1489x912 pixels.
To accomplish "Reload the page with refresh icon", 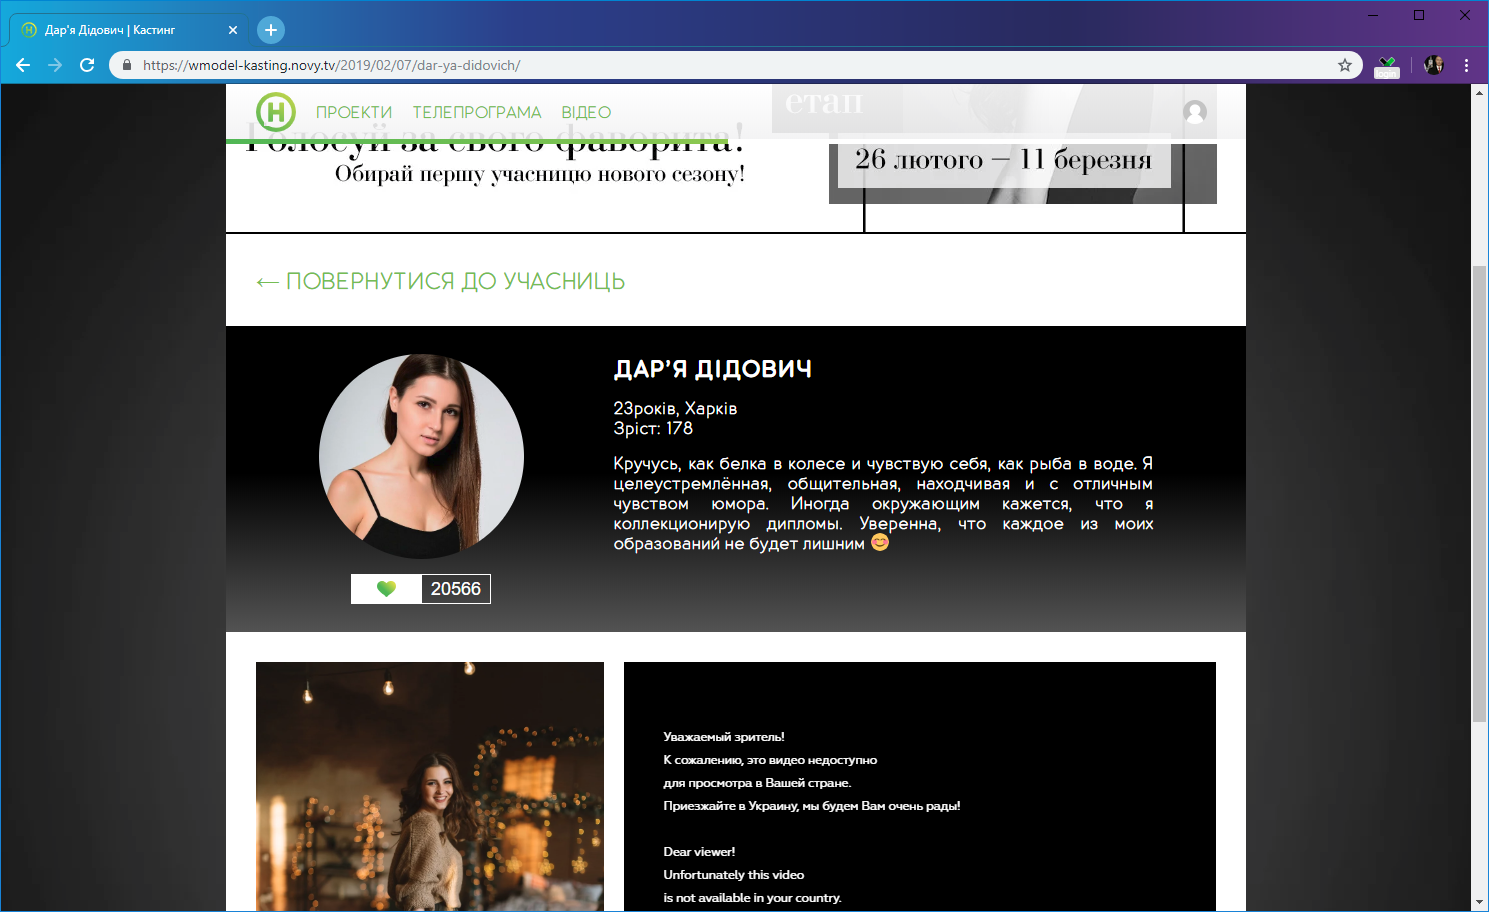I will (x=87, y=65).
